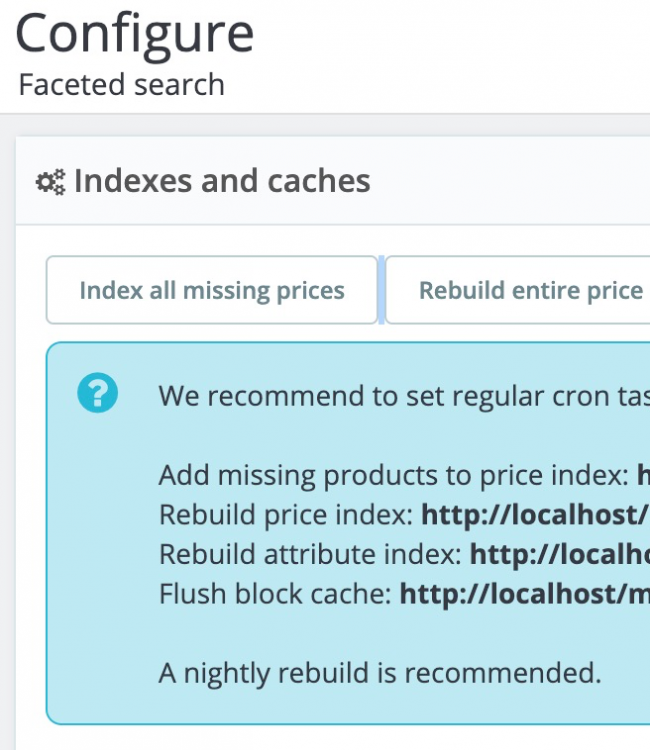Click the 'Rebuild attribute index:' label text
Screen dimensions: 650x750
coord(310,554)
